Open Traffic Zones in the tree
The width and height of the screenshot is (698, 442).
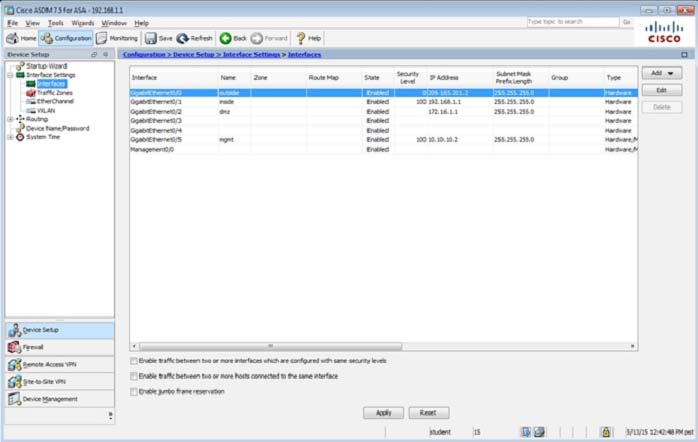(x=54, y=93)
